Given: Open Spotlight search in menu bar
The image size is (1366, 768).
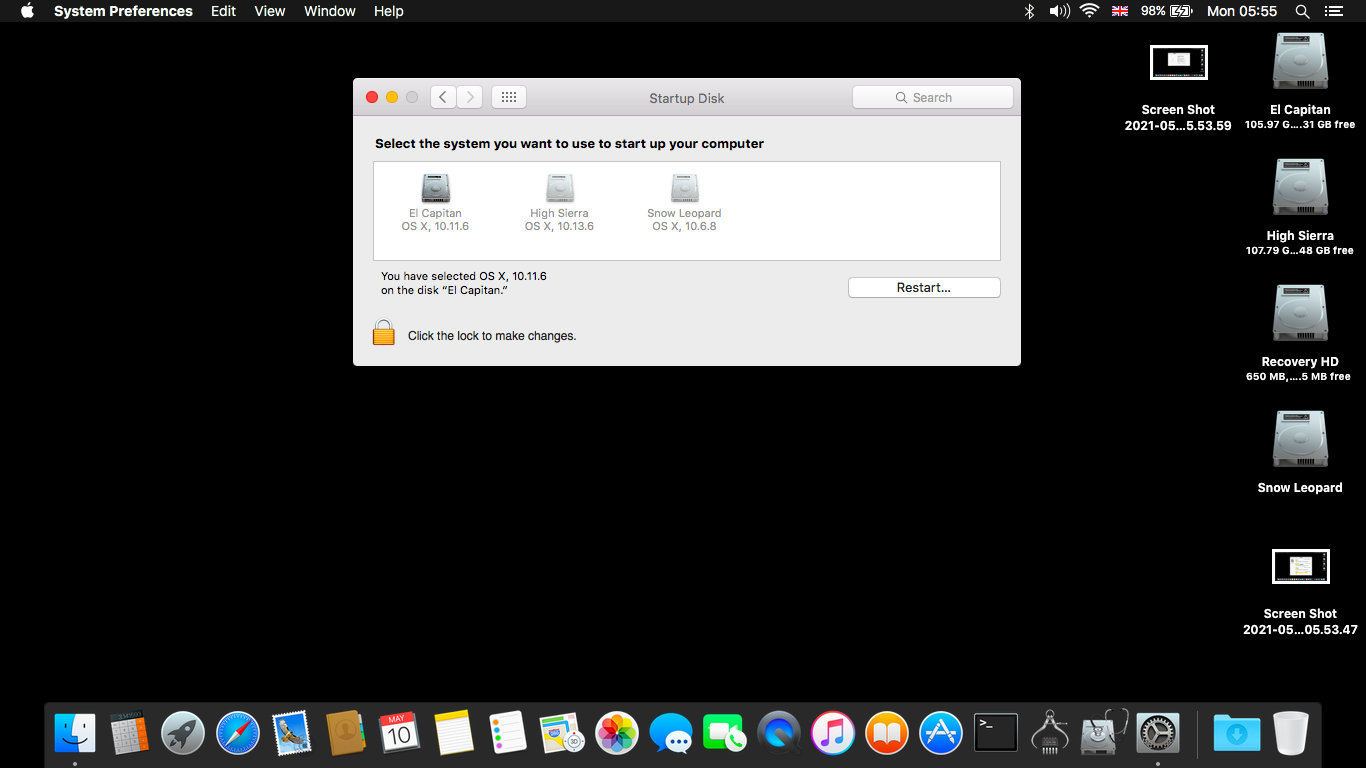Looking at the screenshot, I should coord(1302,11).
